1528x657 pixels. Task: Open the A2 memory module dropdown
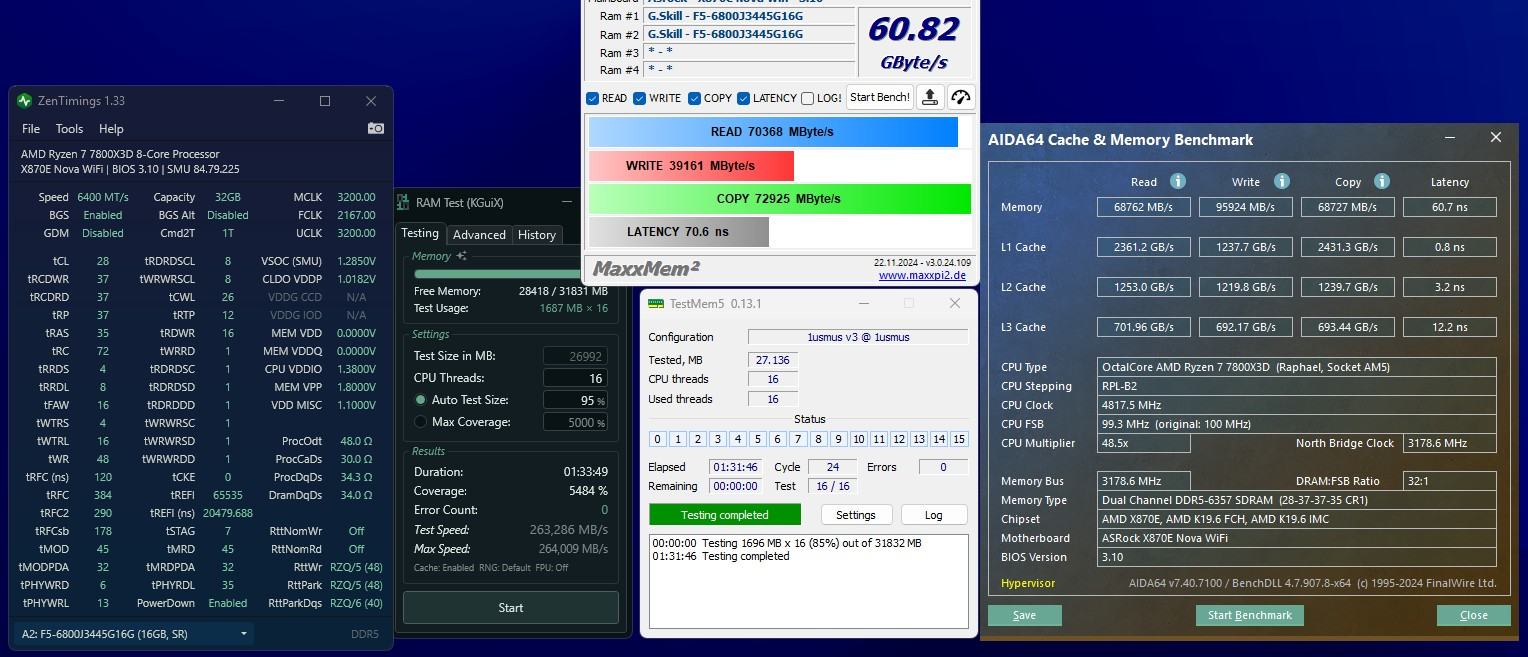click(x=134, y=634)
